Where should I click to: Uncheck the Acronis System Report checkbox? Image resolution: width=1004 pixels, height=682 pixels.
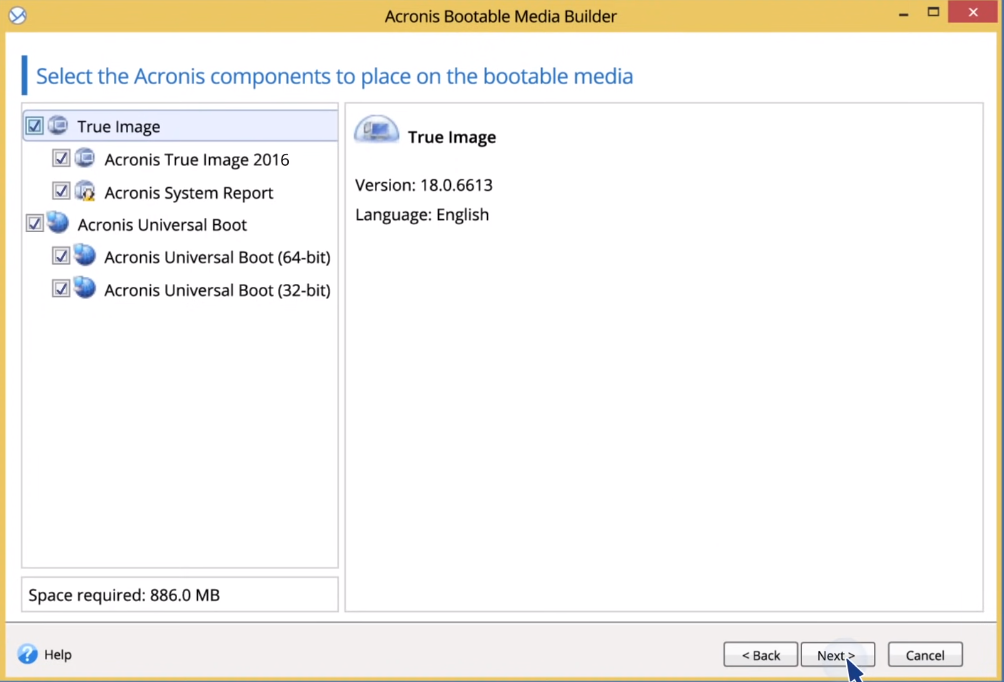[x=61, y=191]
